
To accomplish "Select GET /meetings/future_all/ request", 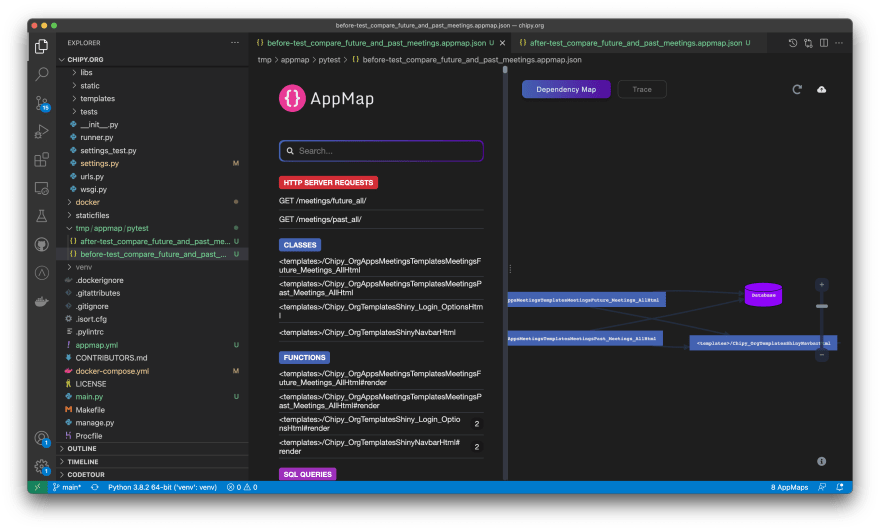I will coord(381,200).
